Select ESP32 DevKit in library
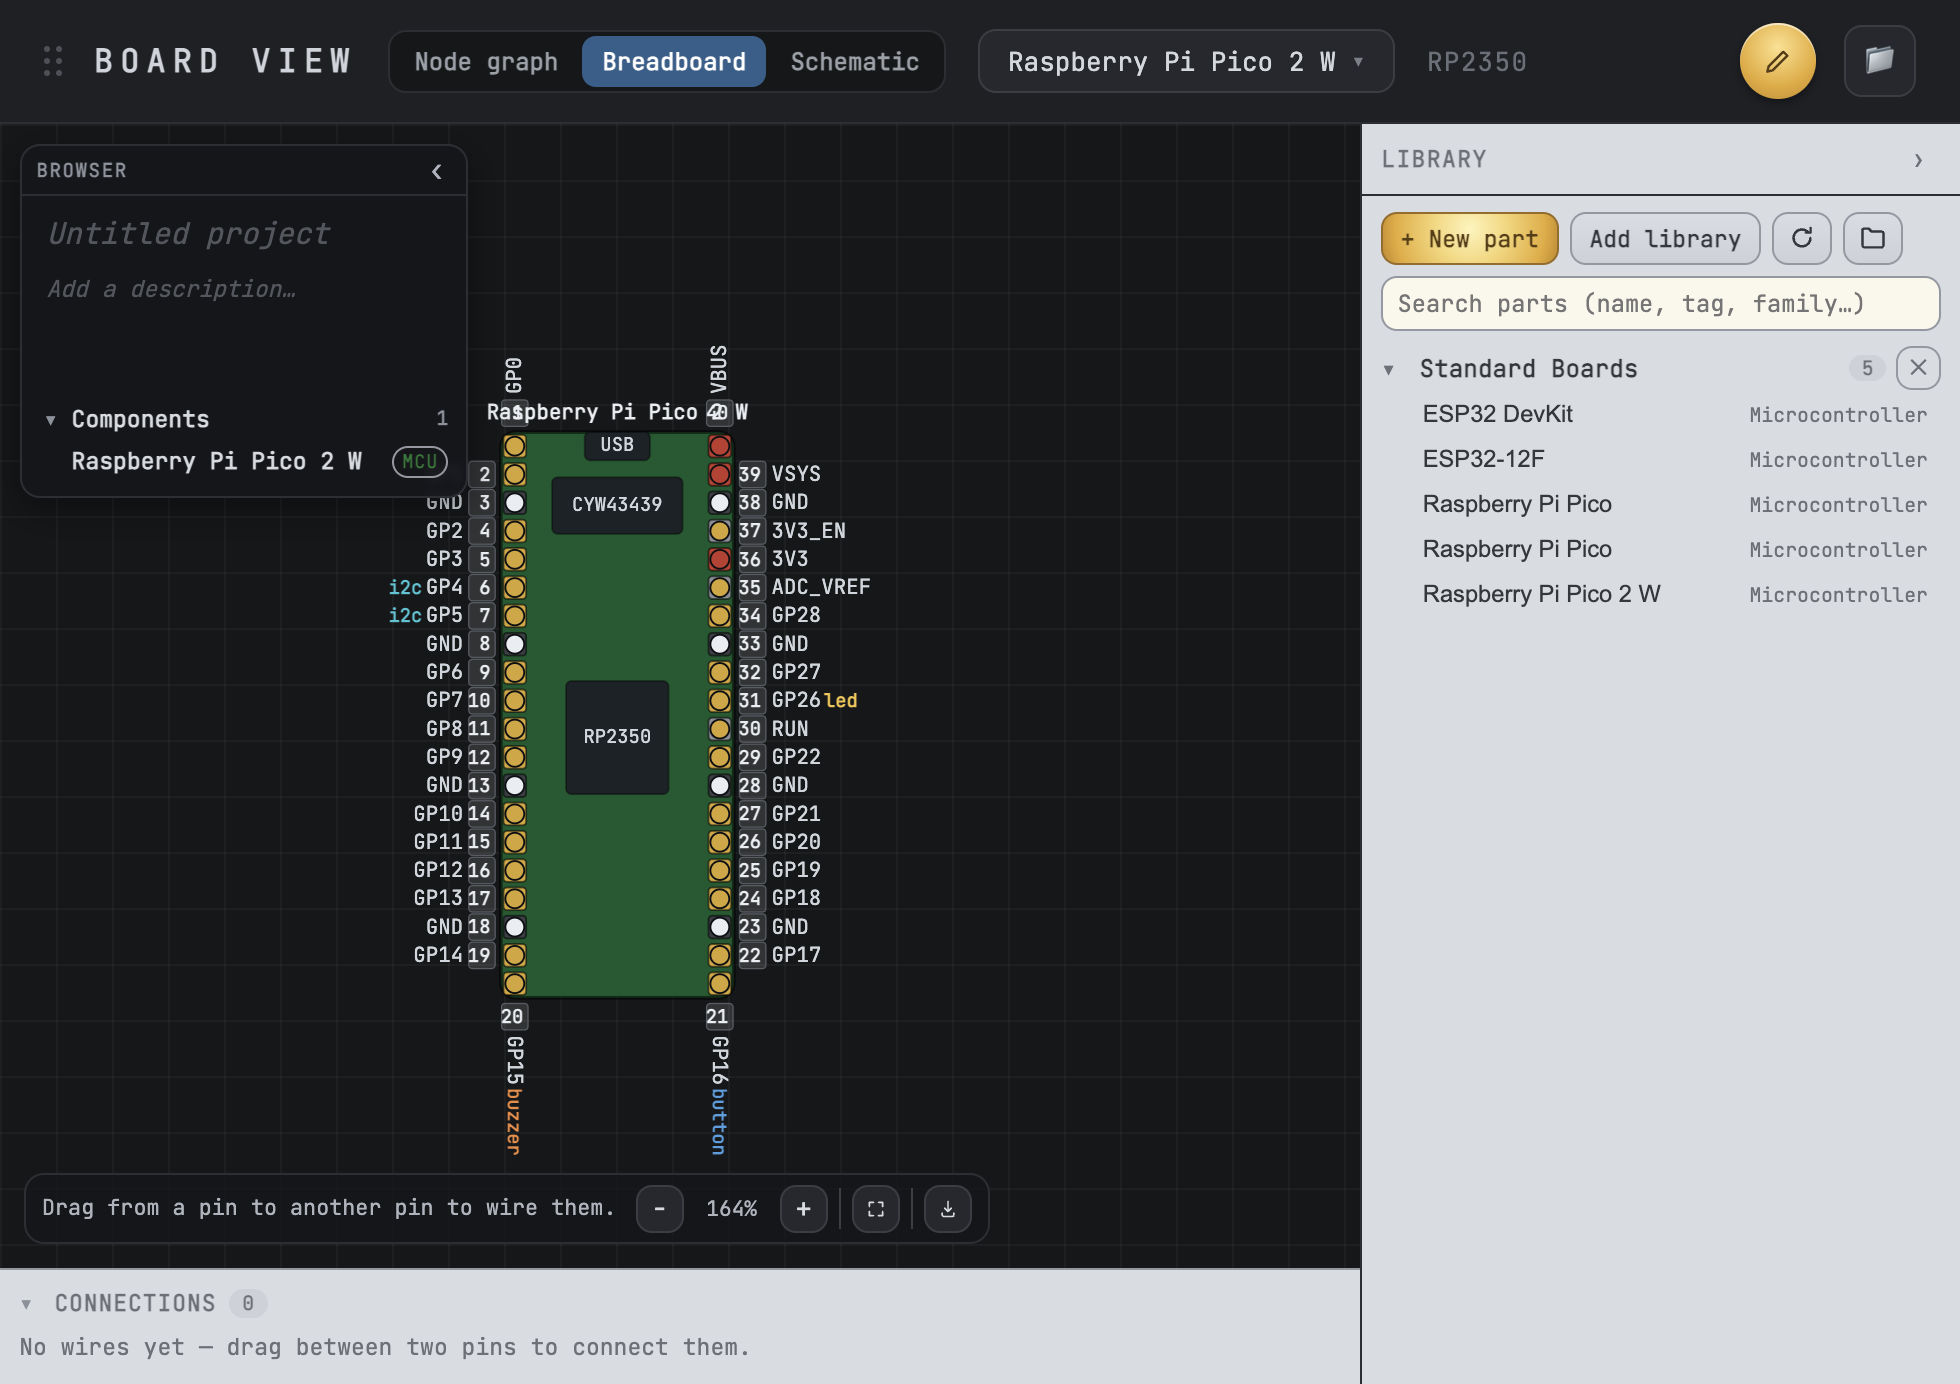 pos(1660,414)
